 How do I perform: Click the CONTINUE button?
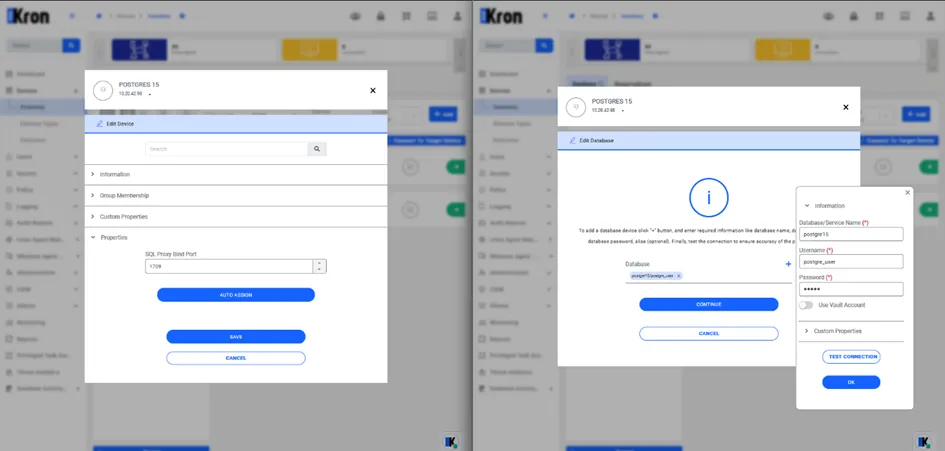(709, 304)
